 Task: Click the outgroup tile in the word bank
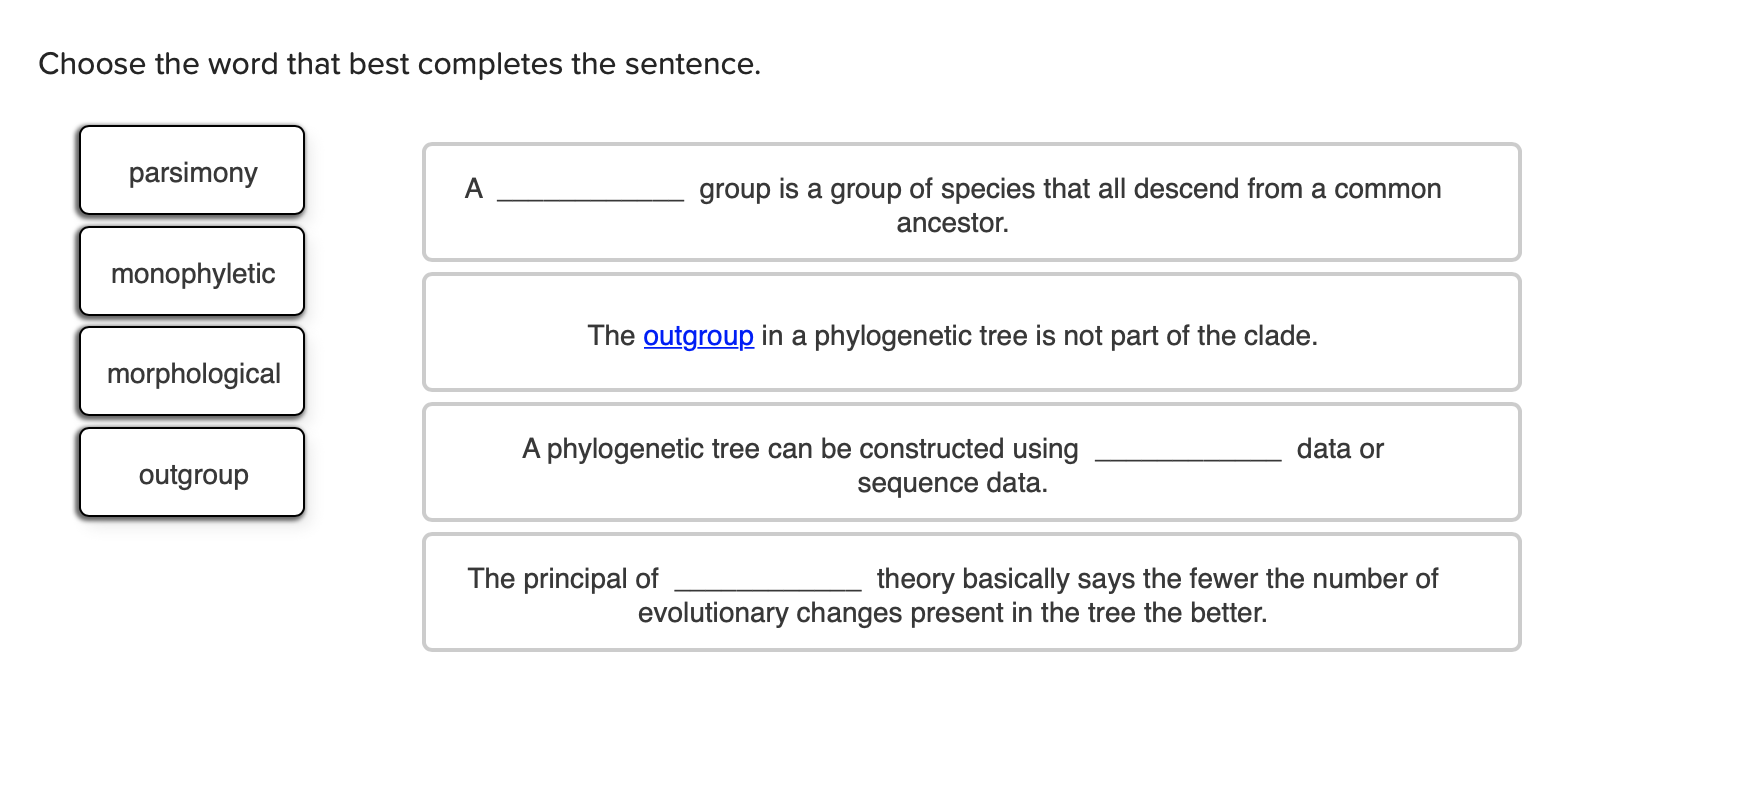[x=192, y=473]
